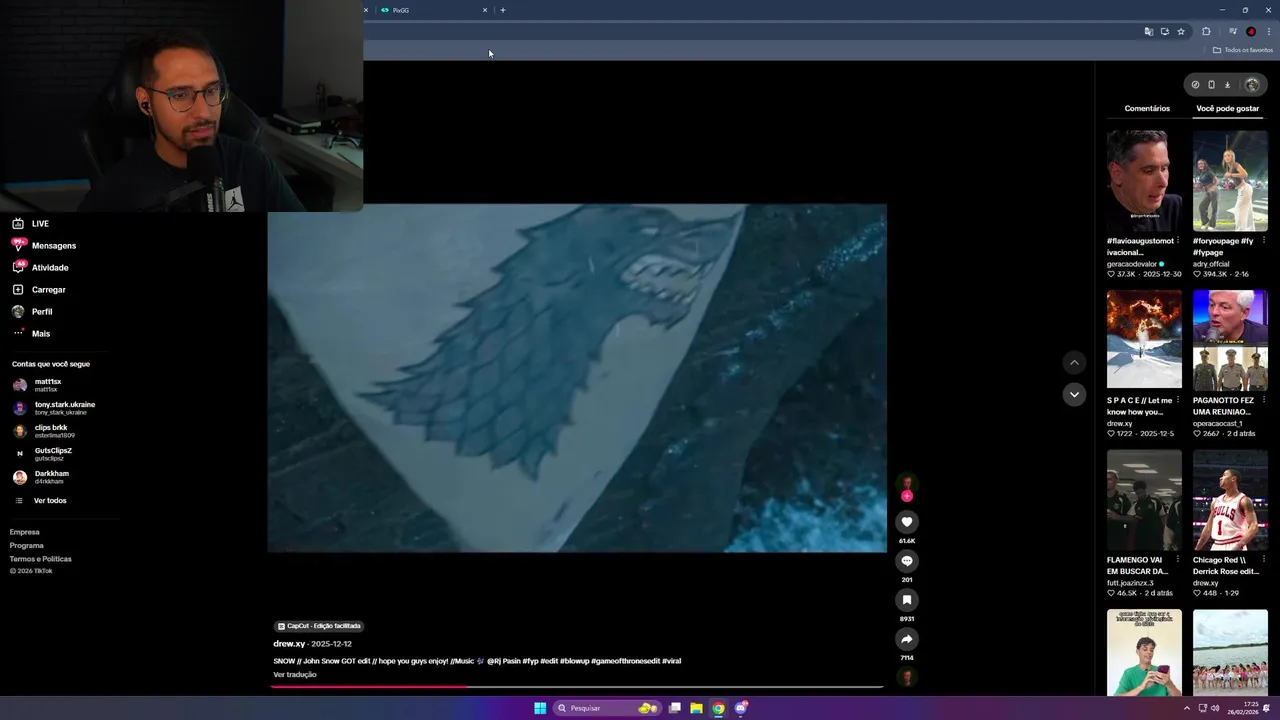Open creator name drew.xy below video
This screenshot has width=1280, height=720.
(289, 644)
